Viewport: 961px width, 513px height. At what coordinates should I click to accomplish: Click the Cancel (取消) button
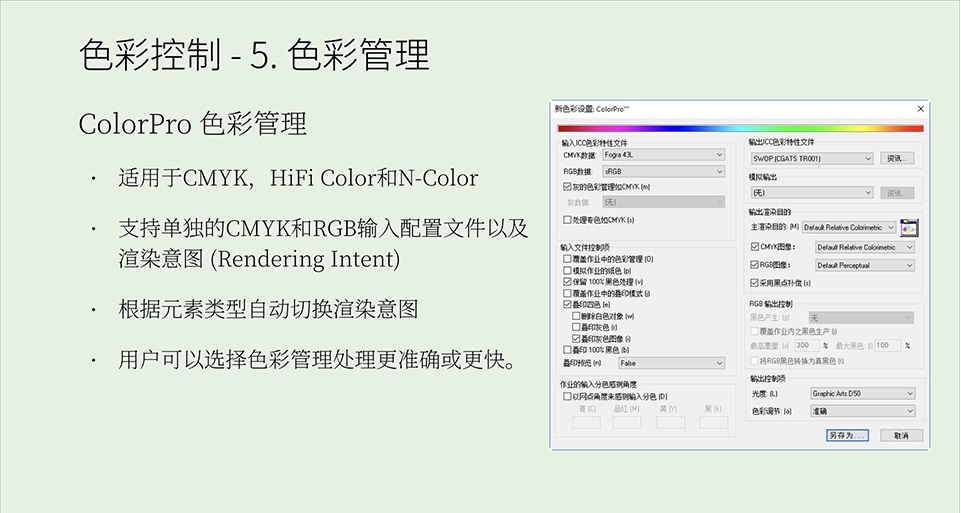tap(901, 435)
